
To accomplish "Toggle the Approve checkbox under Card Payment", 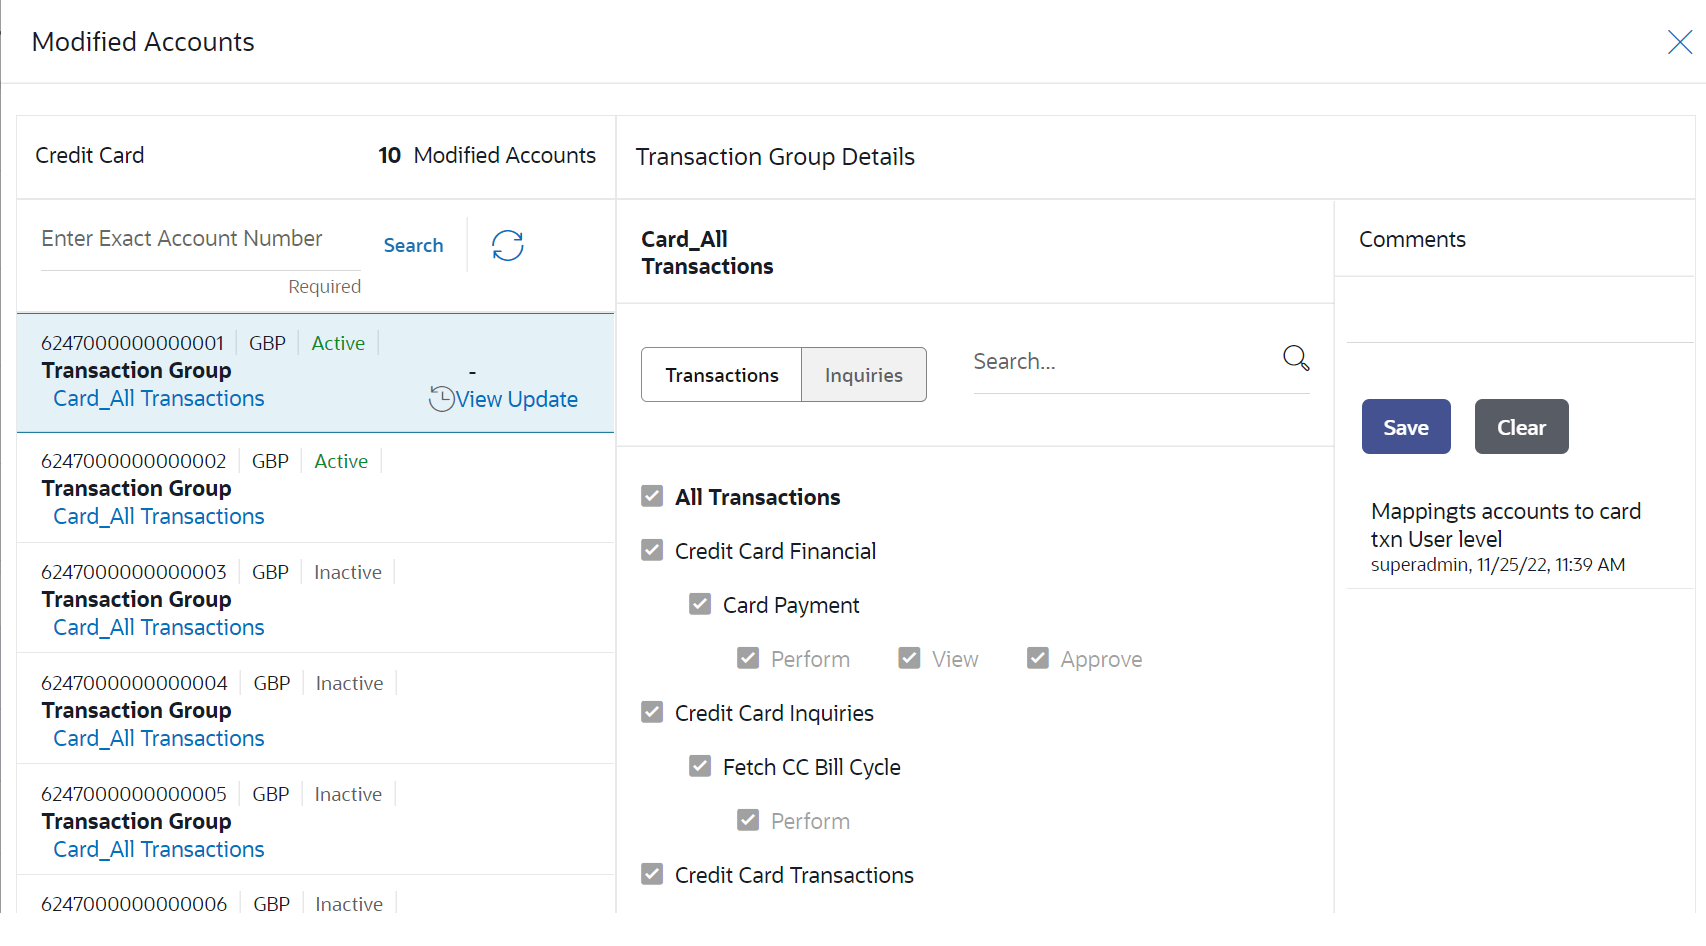I will [1038, 659].
